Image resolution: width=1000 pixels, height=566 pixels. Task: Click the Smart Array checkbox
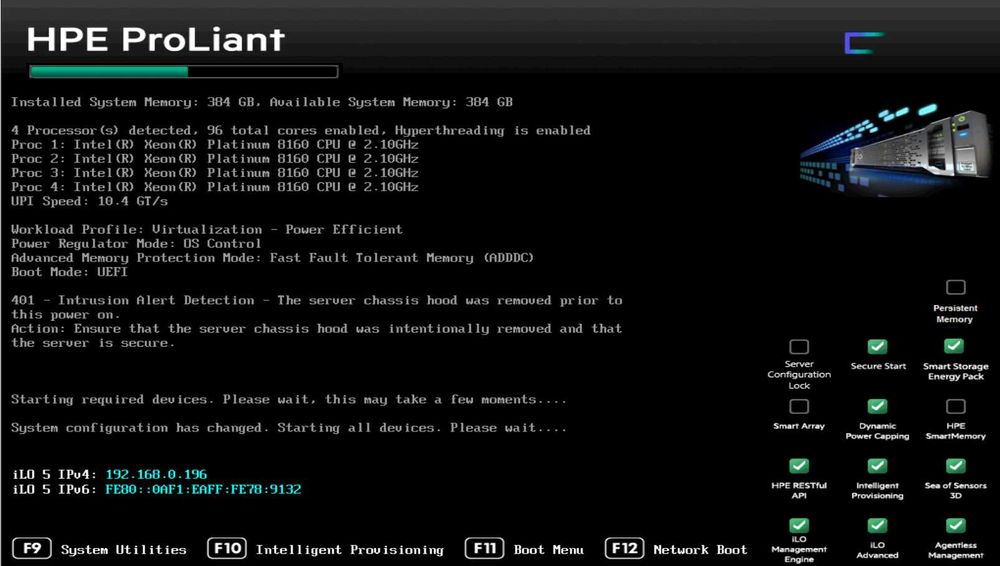pos(799,406)
